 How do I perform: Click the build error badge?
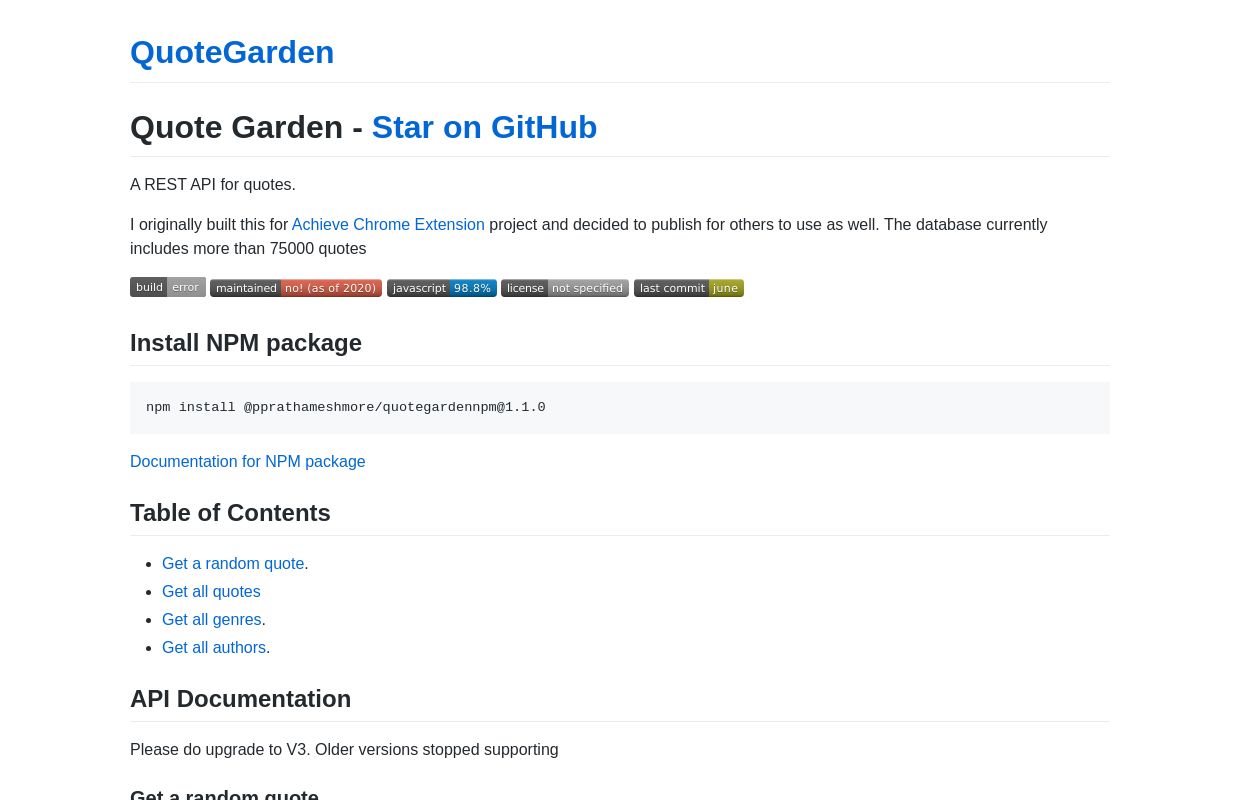coord(168,288)
